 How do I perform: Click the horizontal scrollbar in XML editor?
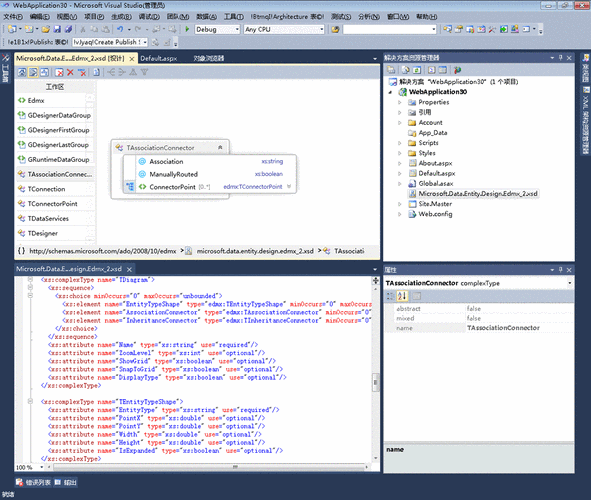(210, 467)
